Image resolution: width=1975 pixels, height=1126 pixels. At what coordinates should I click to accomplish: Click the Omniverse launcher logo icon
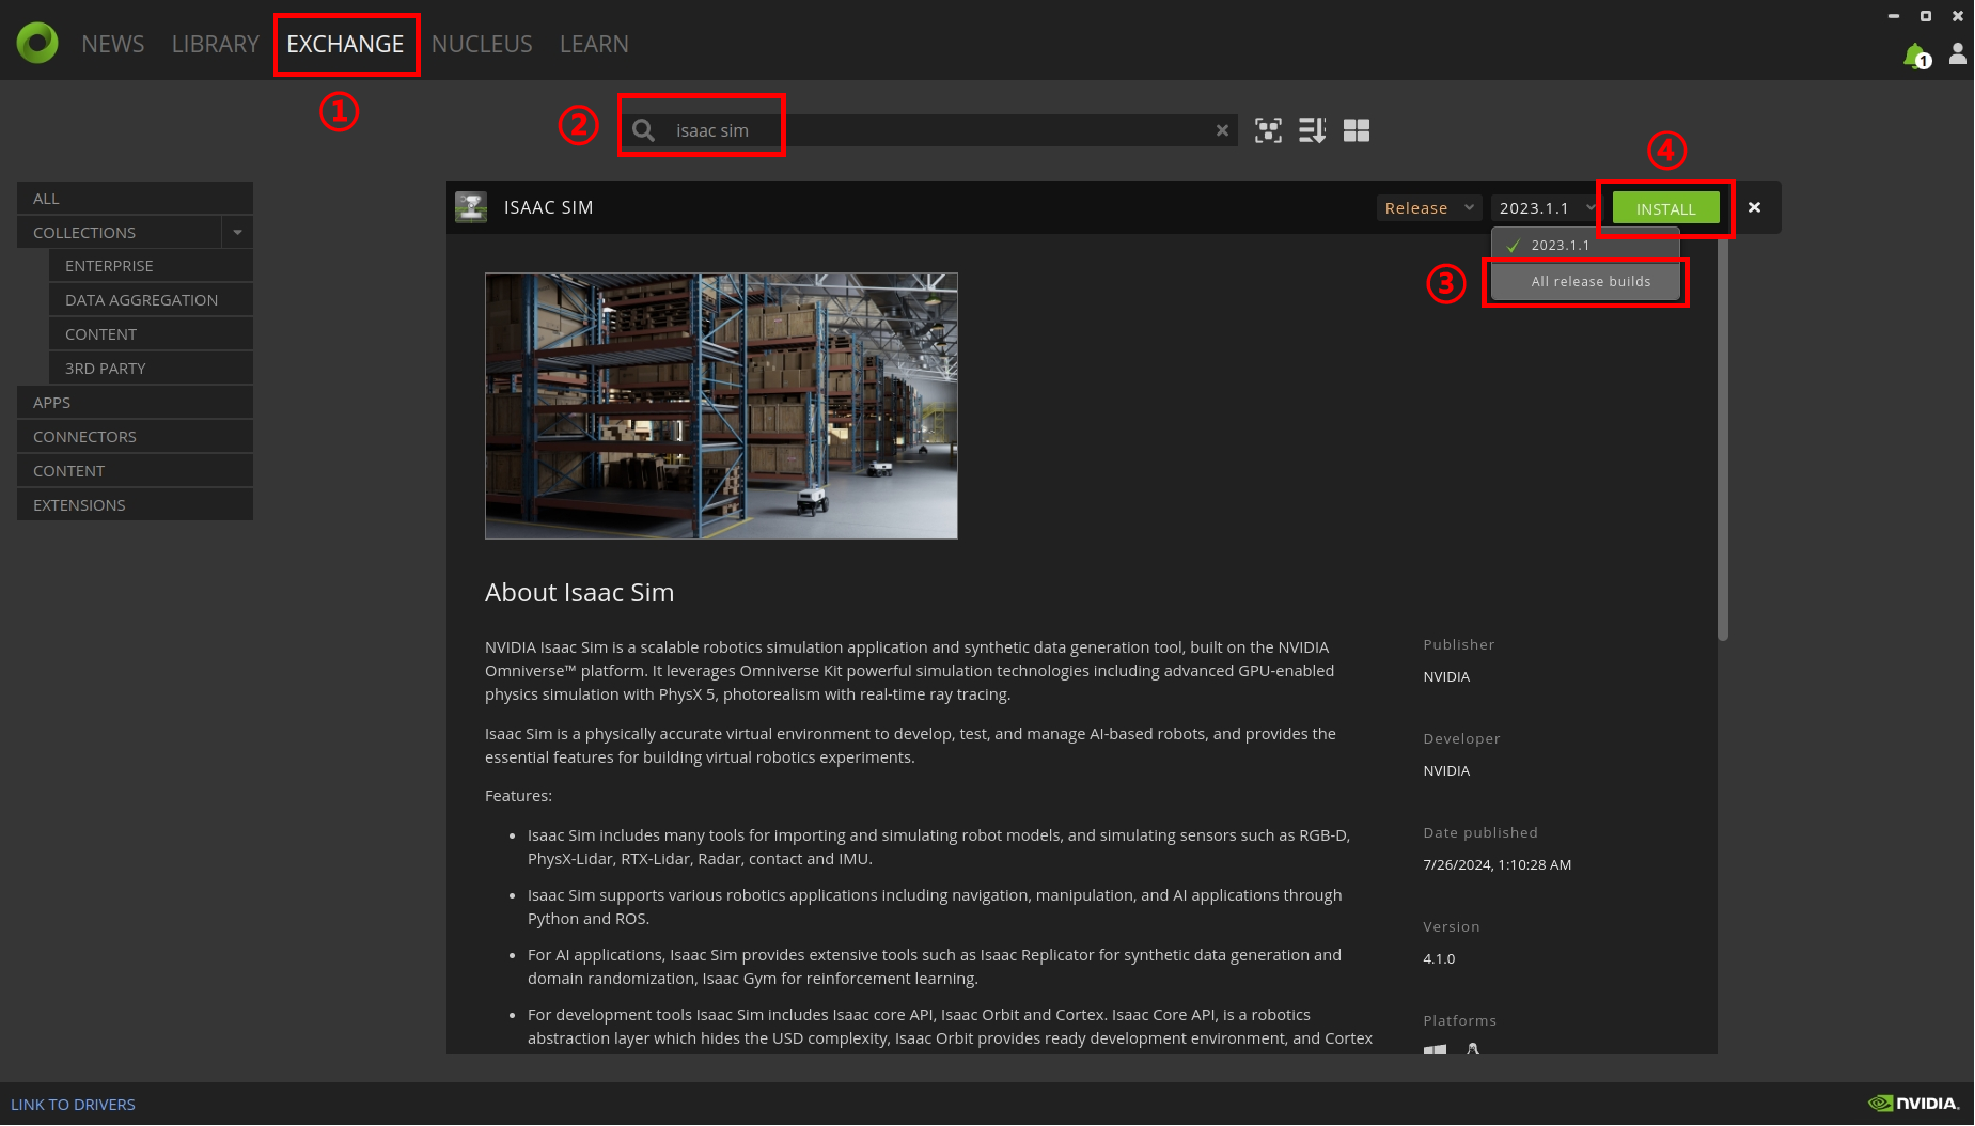click(37, 43)
